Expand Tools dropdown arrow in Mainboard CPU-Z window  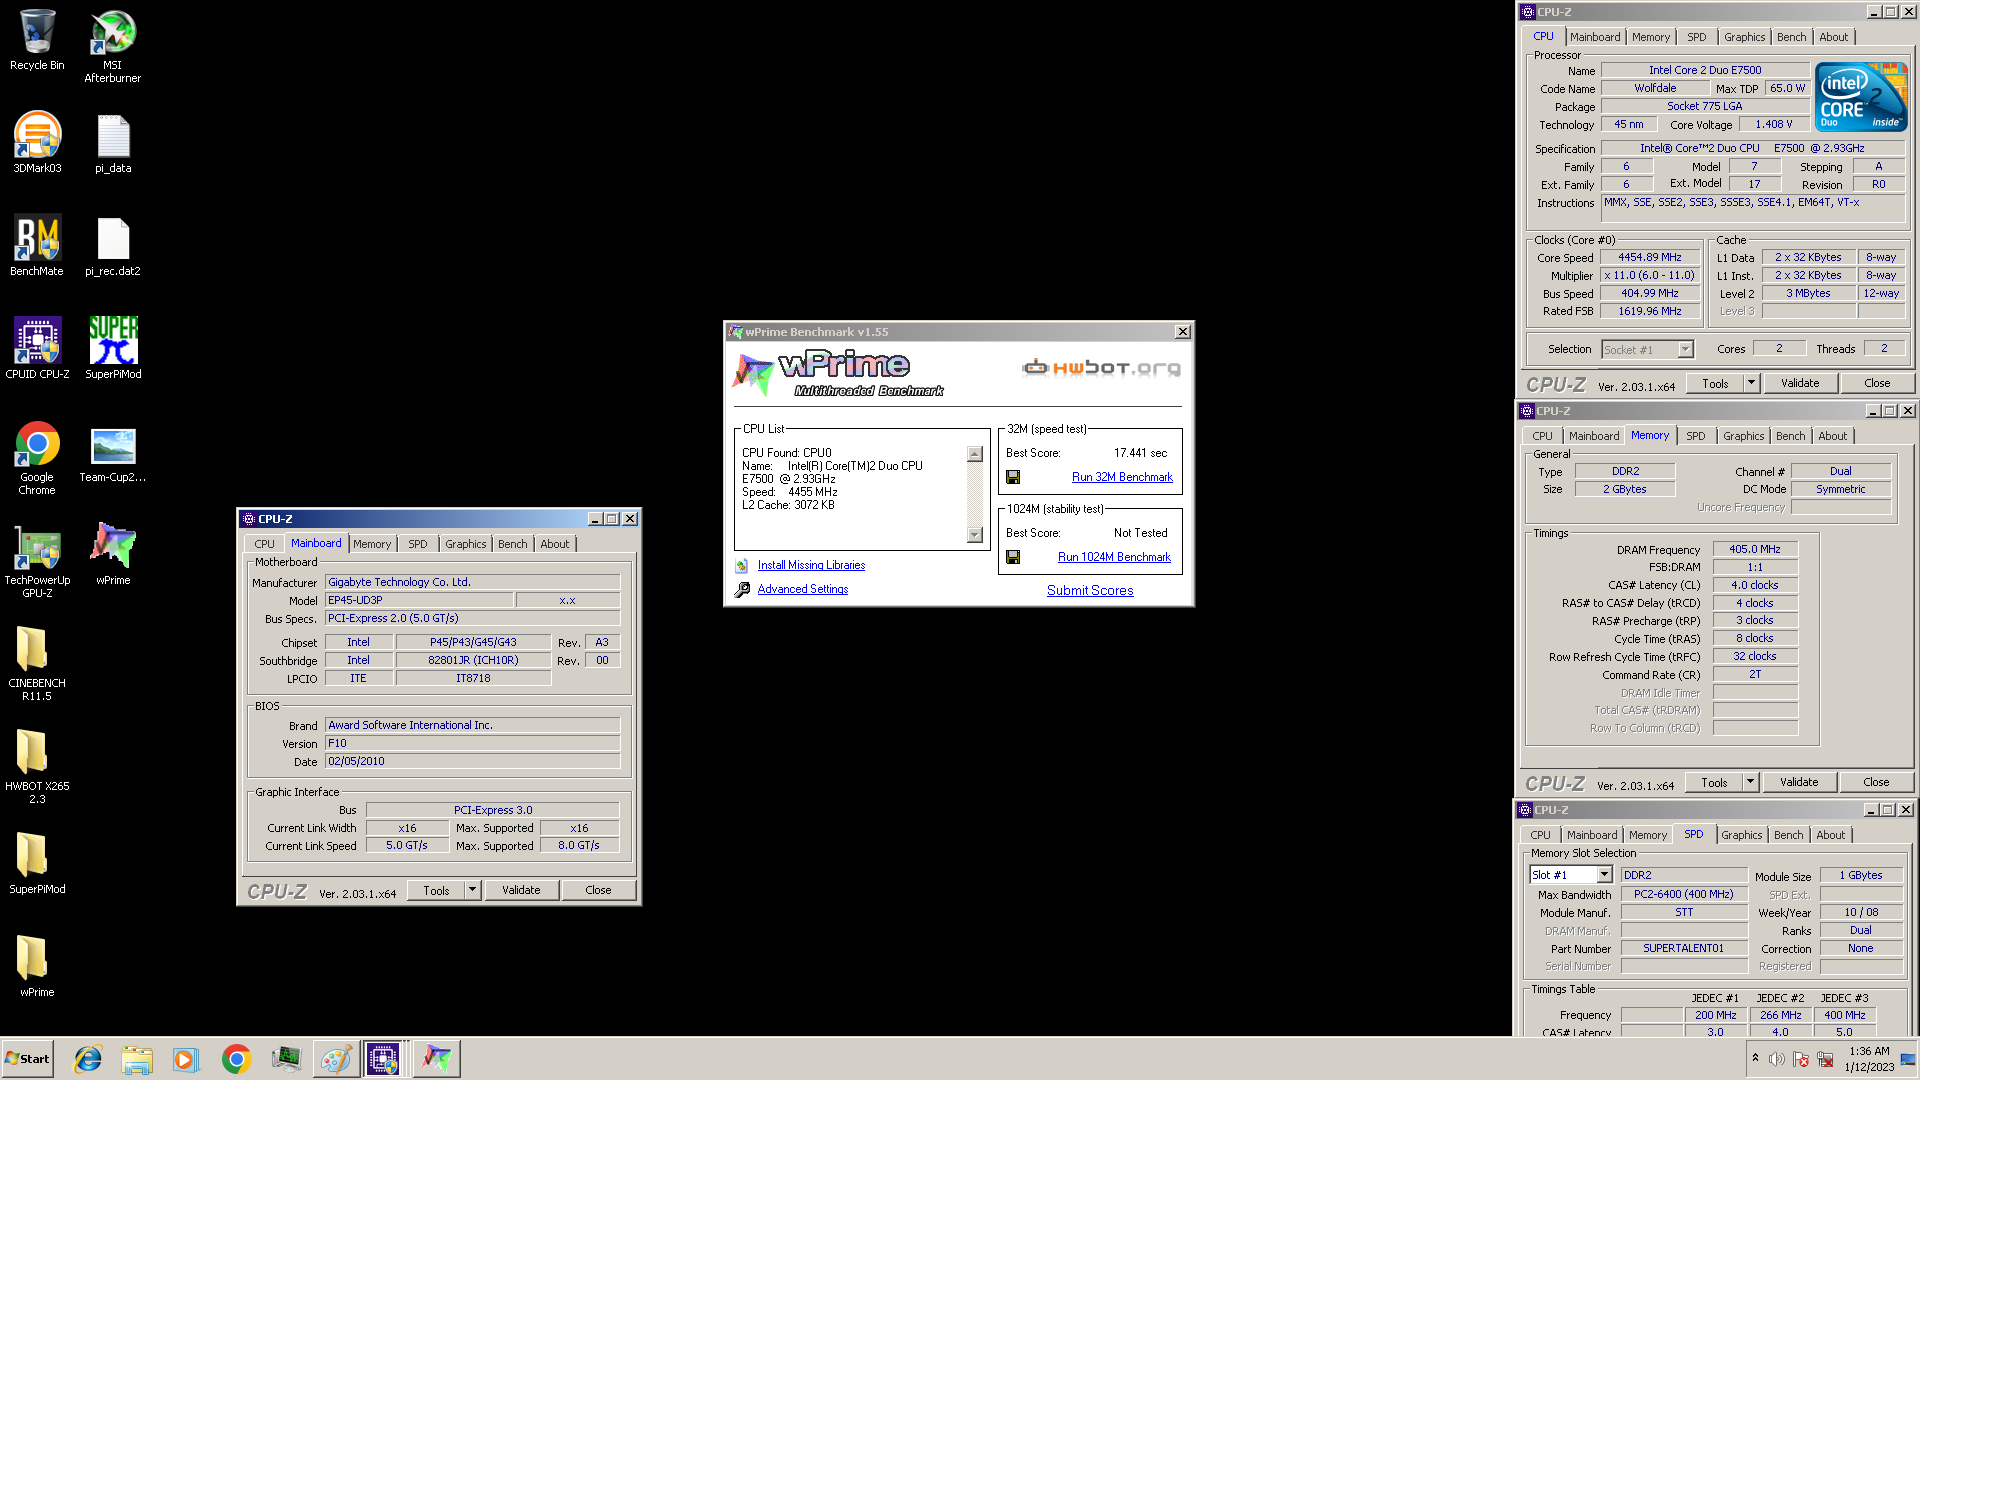472,890
